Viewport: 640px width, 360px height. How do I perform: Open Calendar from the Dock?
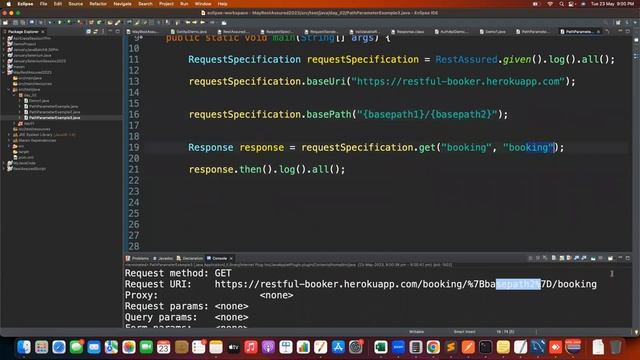point(164,347)
